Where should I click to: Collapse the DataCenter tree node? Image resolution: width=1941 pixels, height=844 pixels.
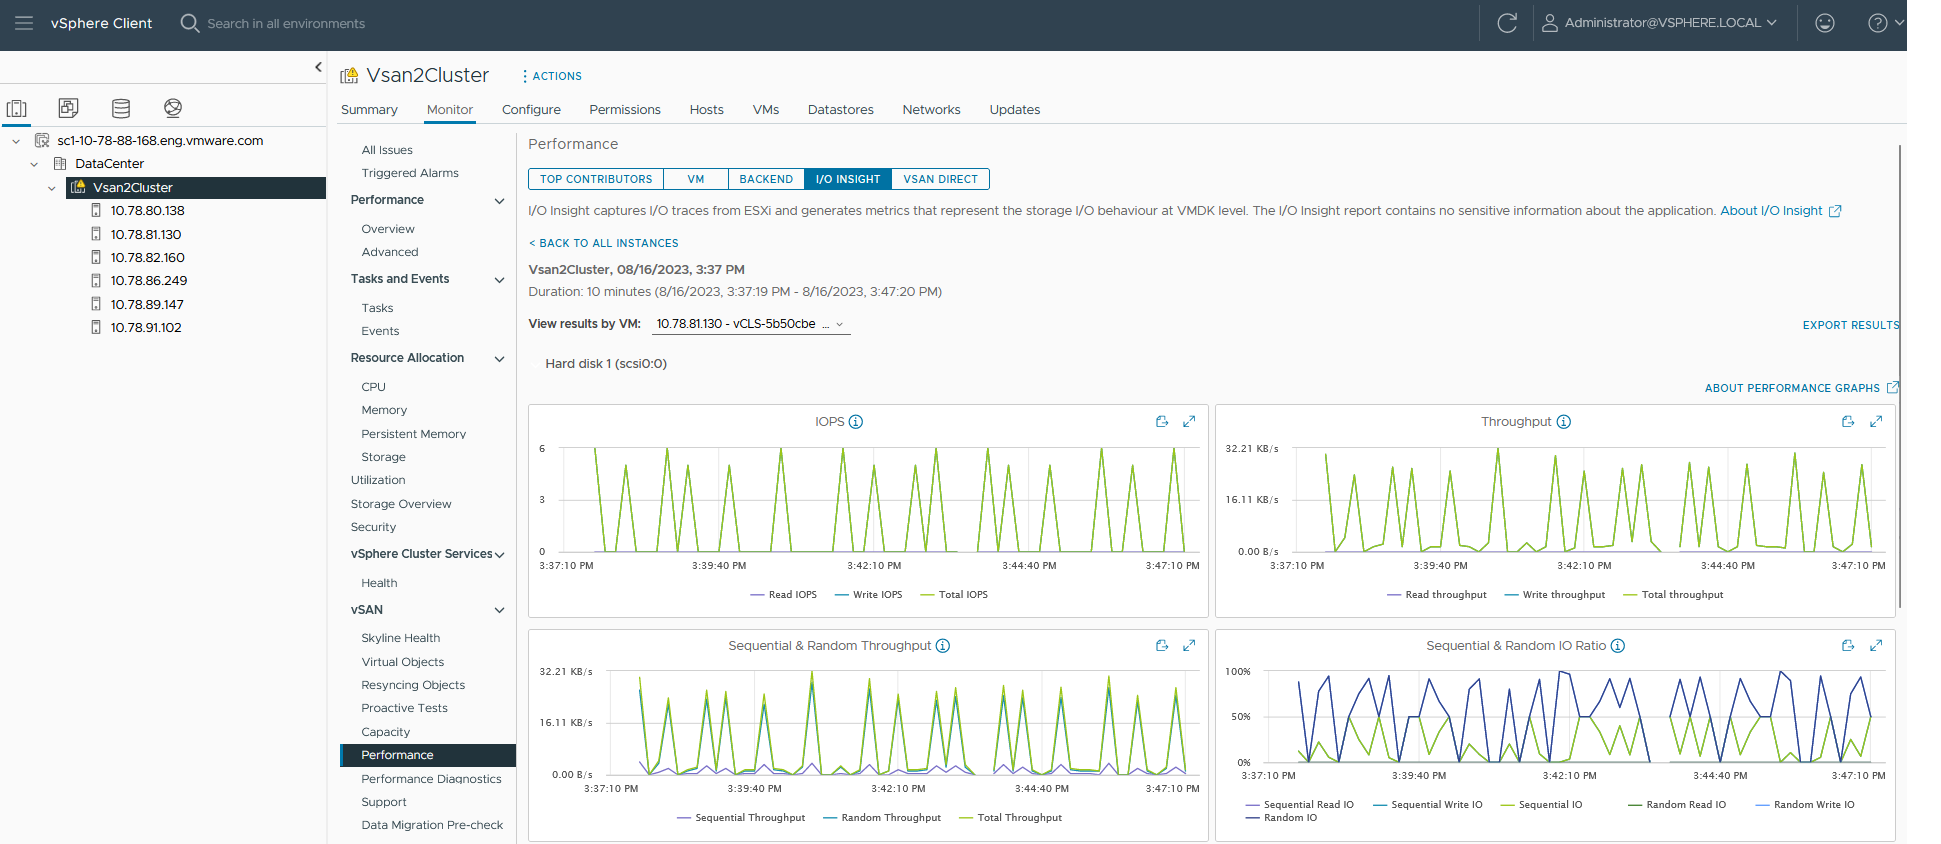tap(34, 164)
